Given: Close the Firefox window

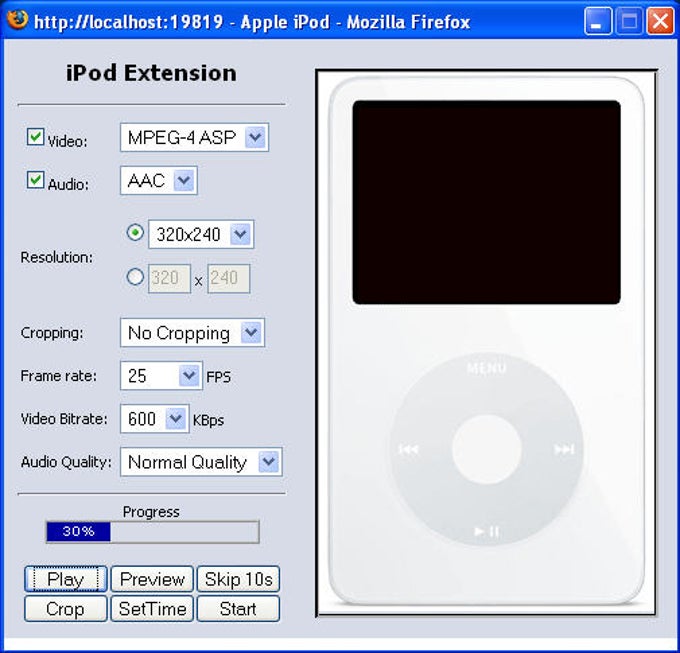Looking at the screenshot, I should pos(660,21).
